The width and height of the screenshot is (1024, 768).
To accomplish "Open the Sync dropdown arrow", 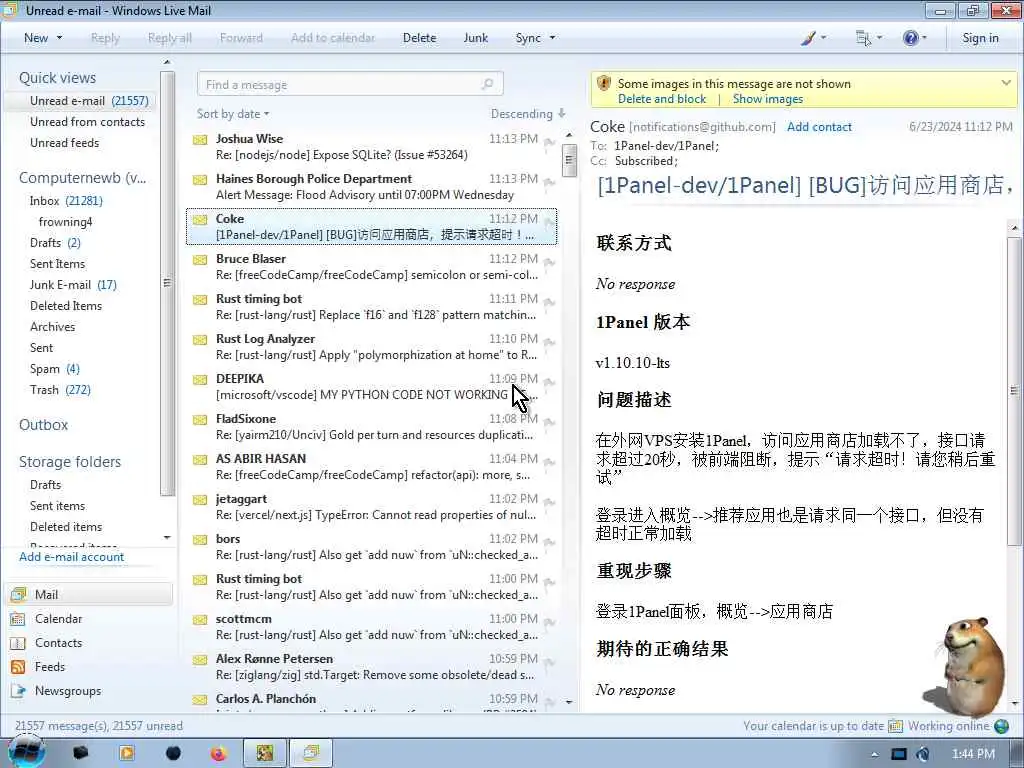I will (x=552, y=38).
